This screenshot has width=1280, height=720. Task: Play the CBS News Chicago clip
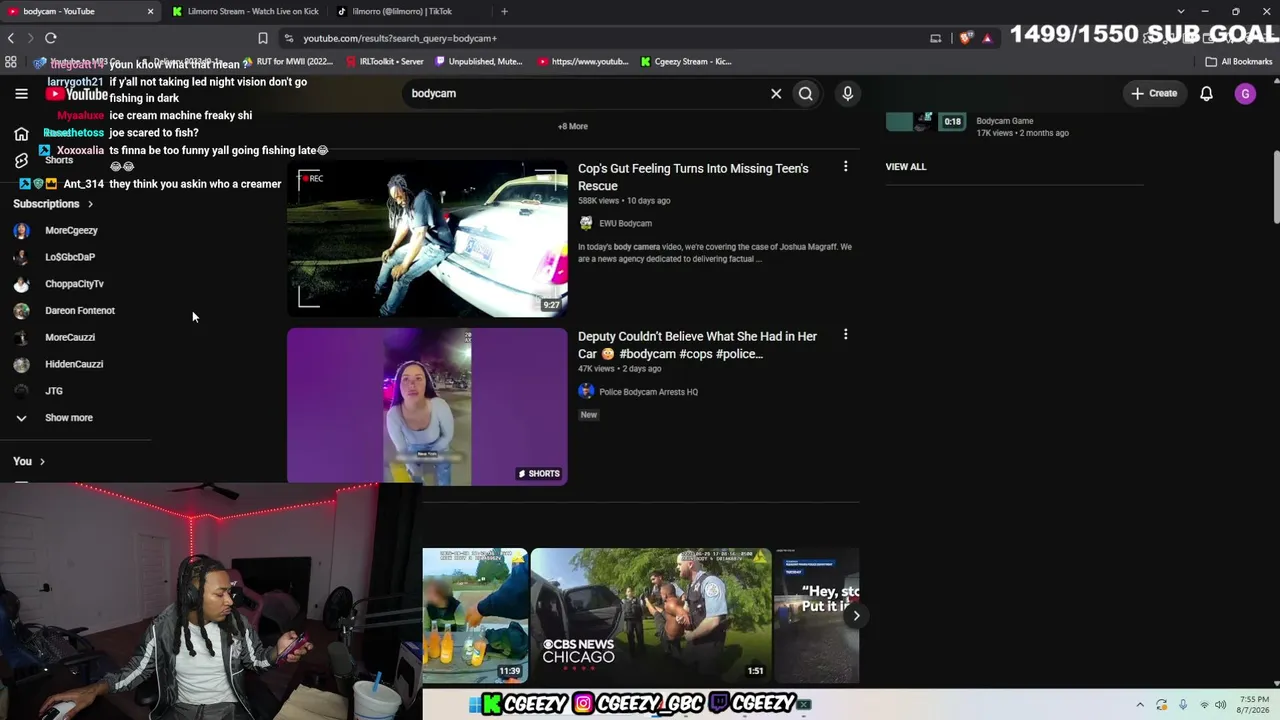point(651,615)
